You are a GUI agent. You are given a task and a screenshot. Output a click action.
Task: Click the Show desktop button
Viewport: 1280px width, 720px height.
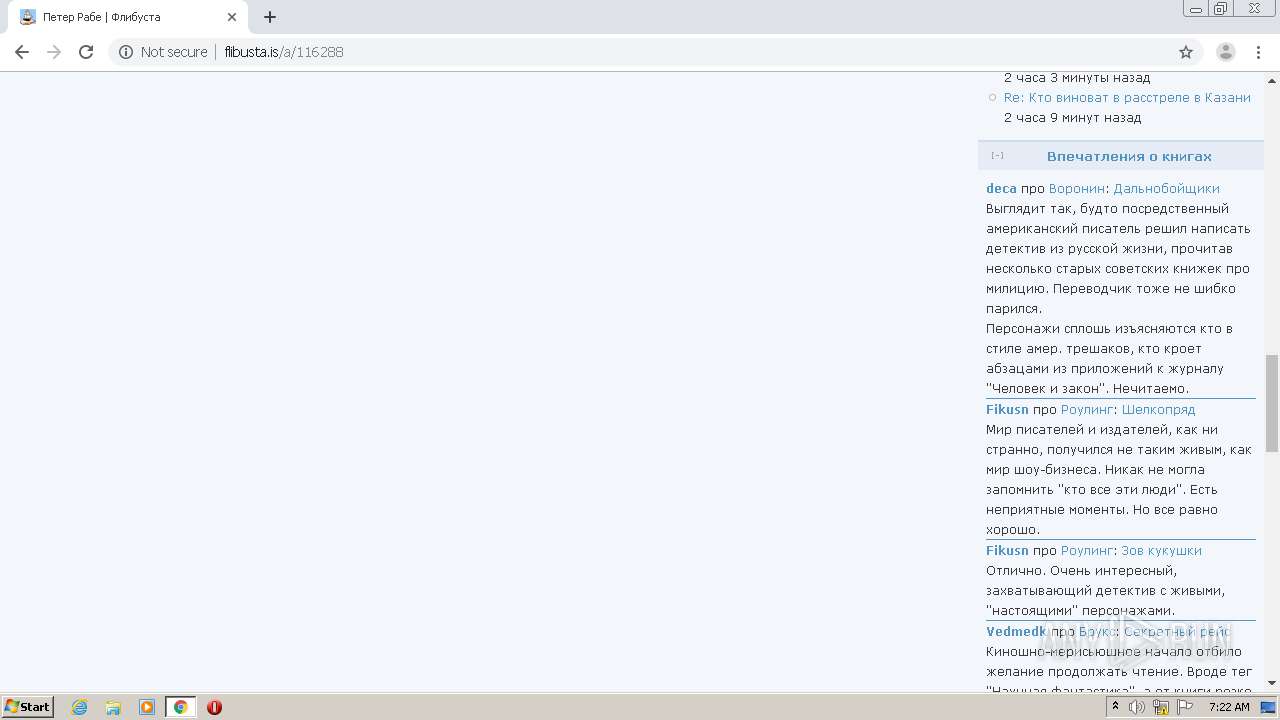pos(1270,707)
